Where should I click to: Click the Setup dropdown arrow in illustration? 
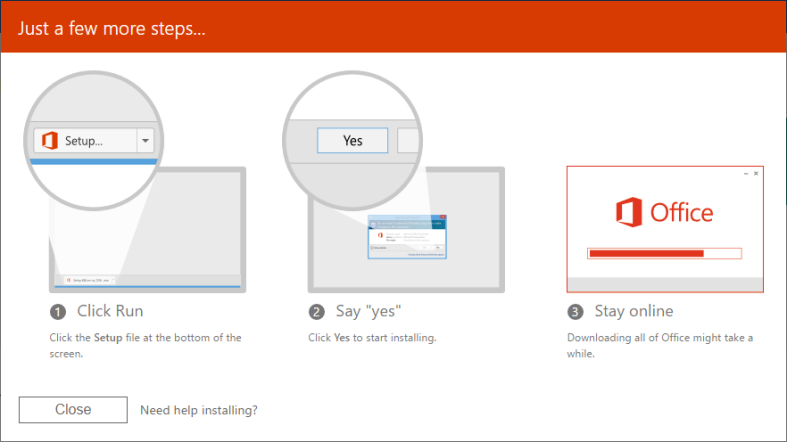(145, 140)
